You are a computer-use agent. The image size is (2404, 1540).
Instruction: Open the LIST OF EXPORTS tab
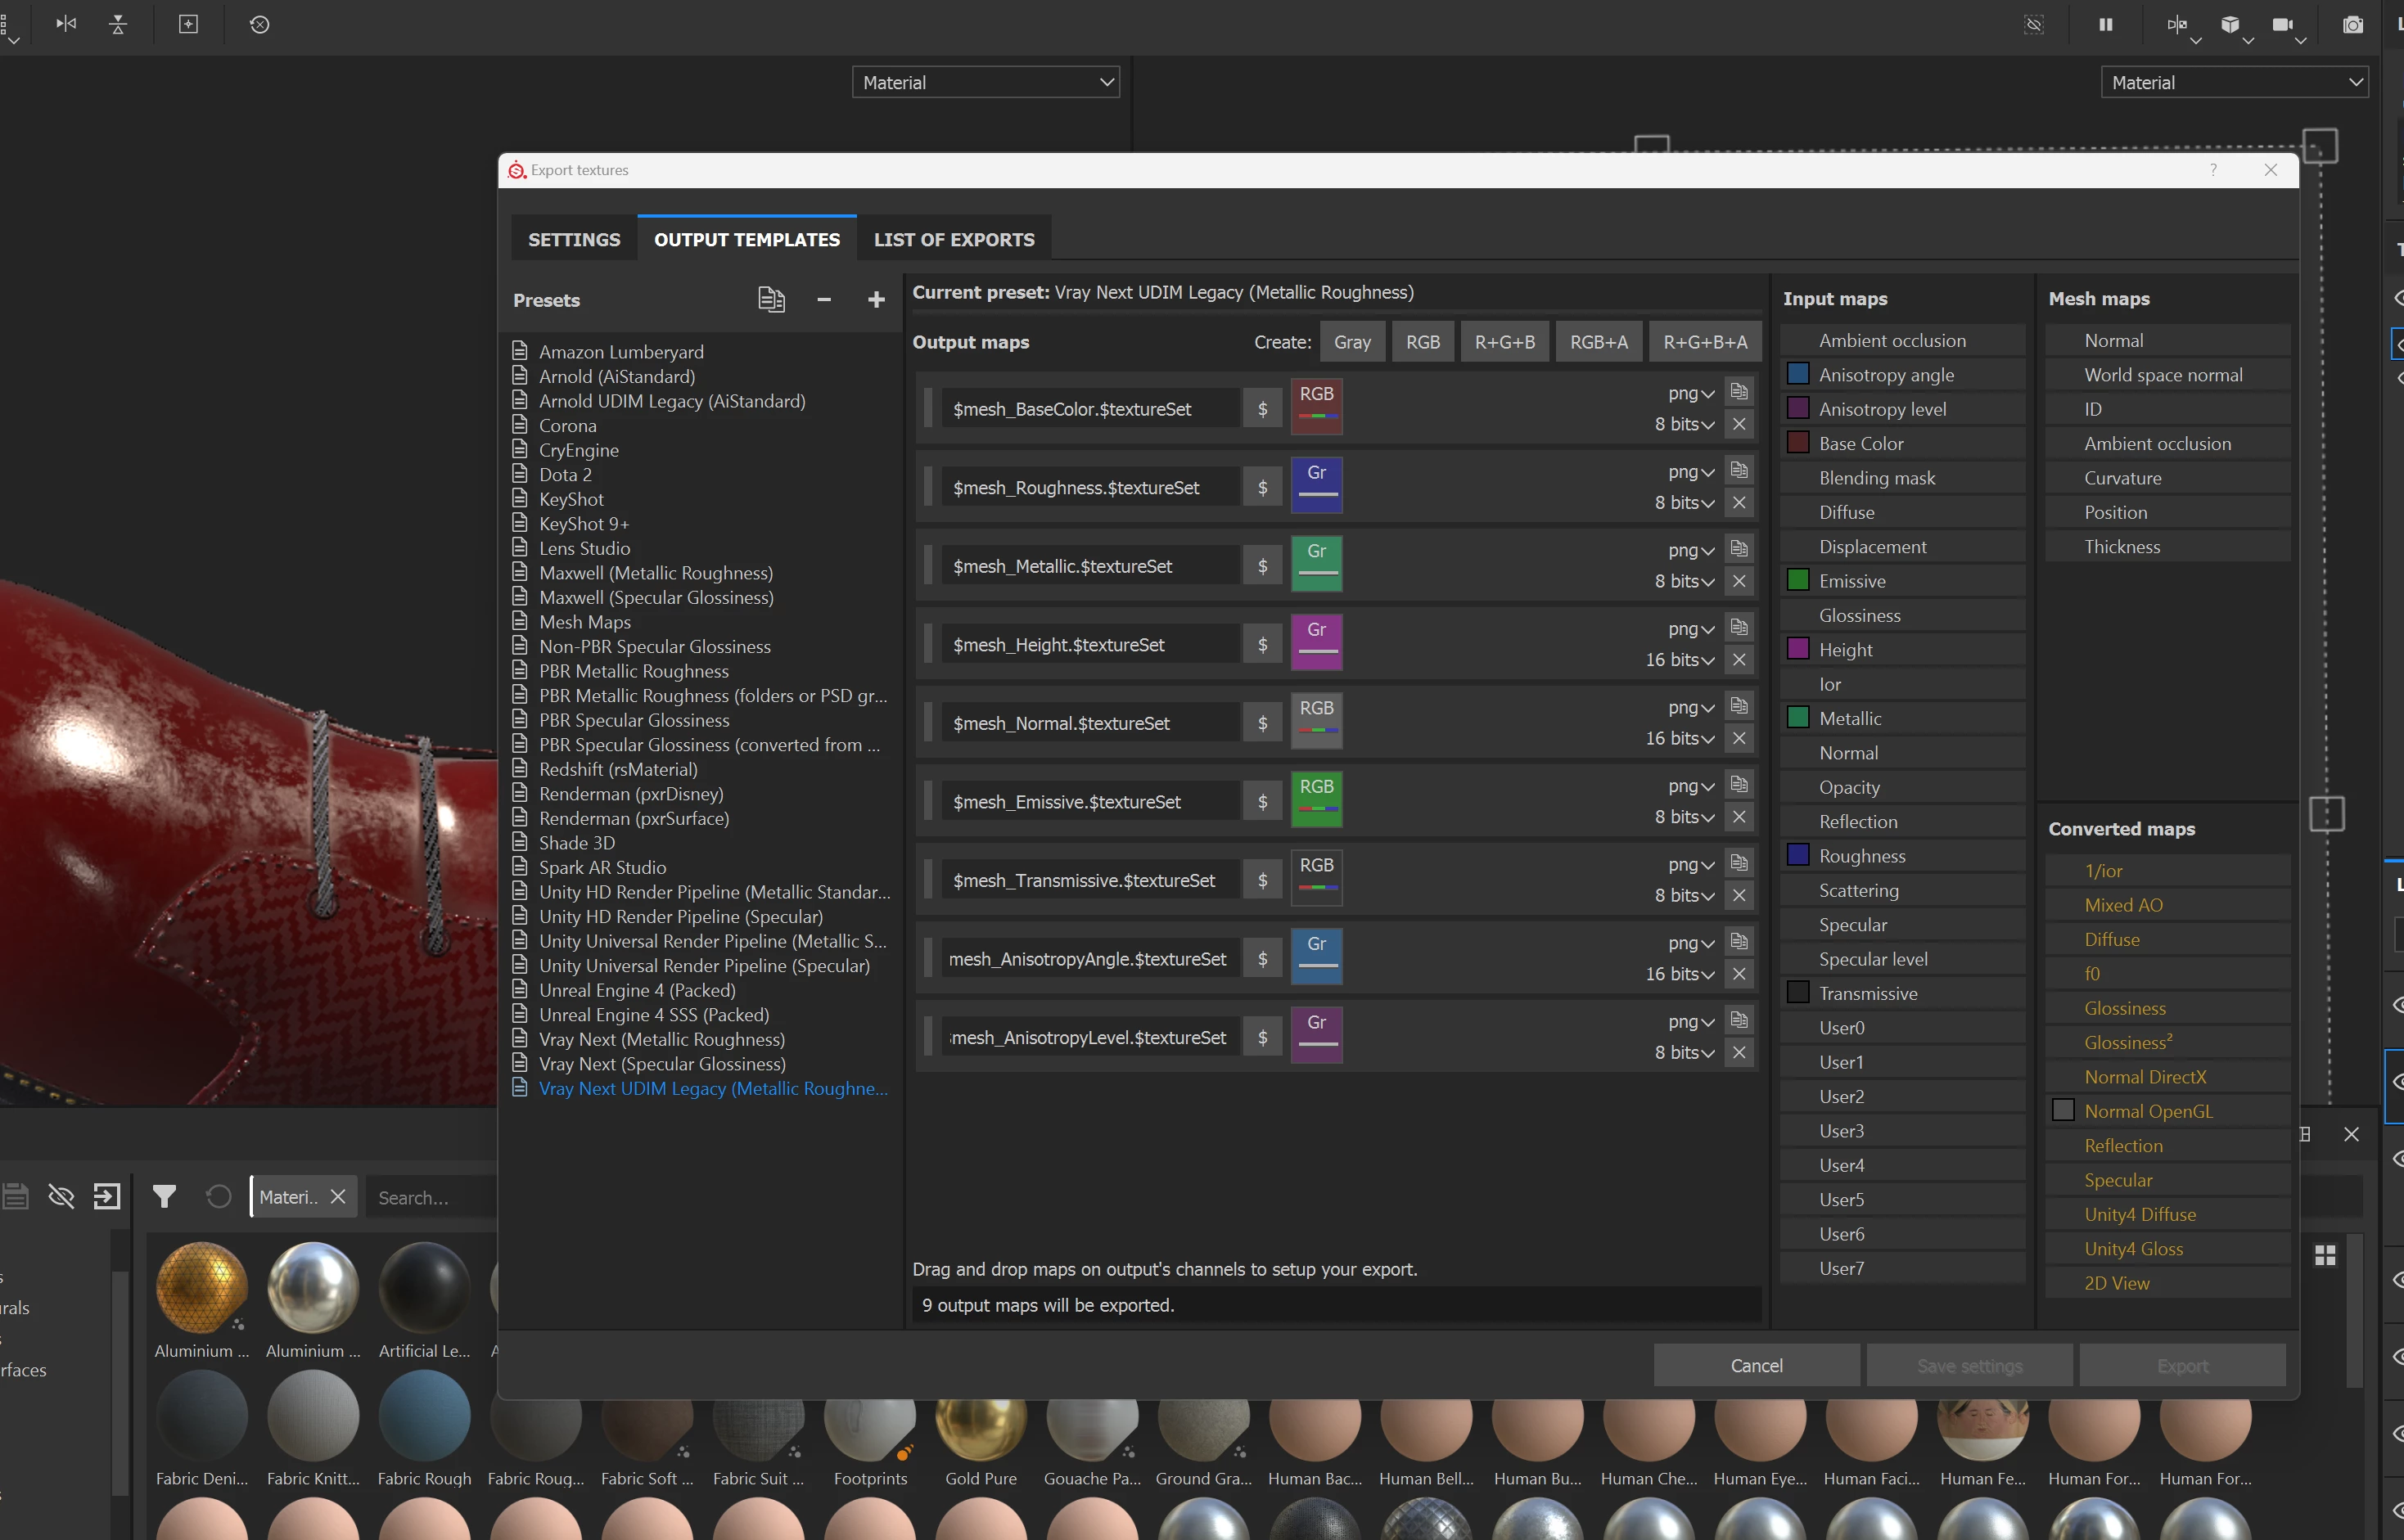pyautogui.click(x=954, y=240)
